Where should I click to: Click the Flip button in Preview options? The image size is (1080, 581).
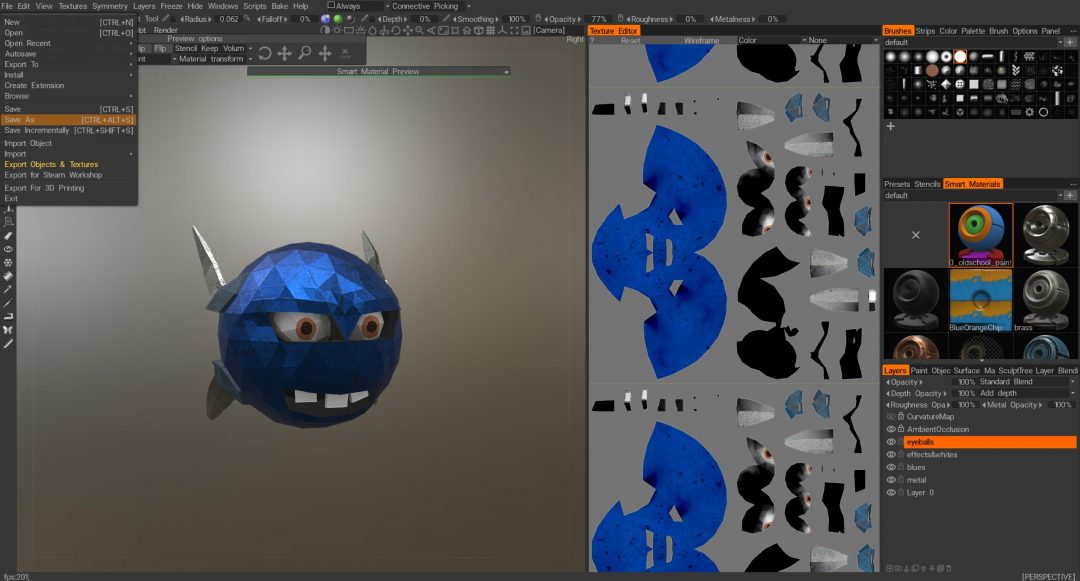tap(160, 48)
